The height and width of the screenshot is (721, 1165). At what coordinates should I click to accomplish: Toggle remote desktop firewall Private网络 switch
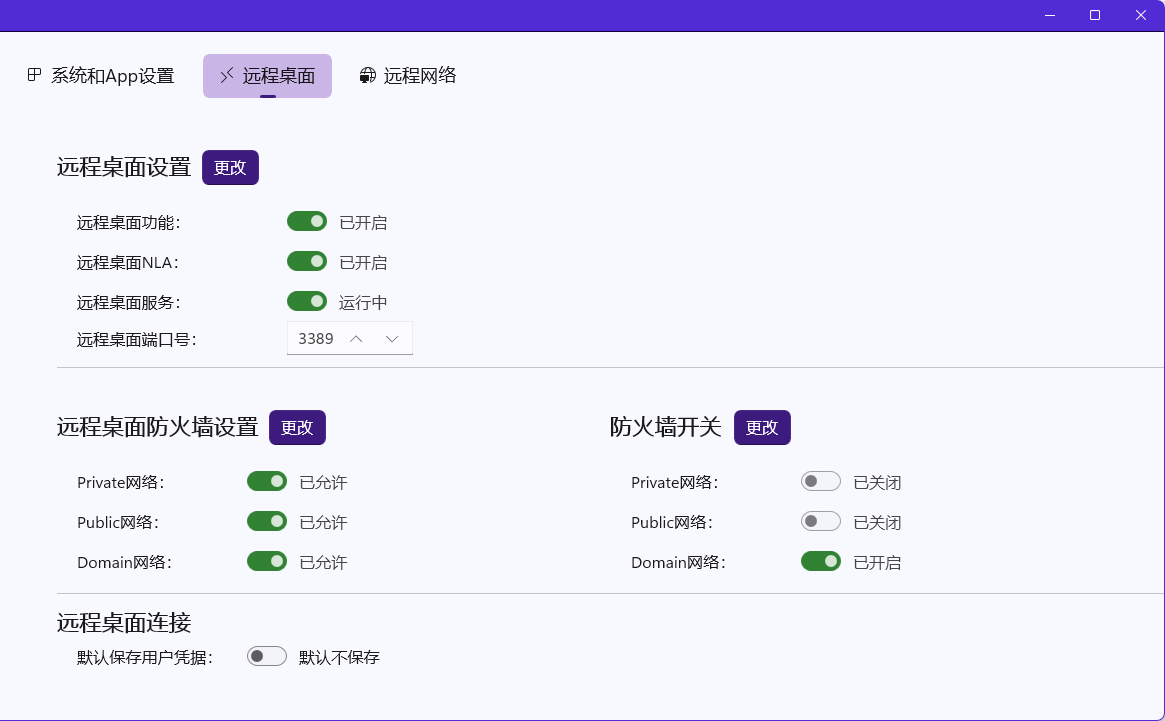[267, 482]
